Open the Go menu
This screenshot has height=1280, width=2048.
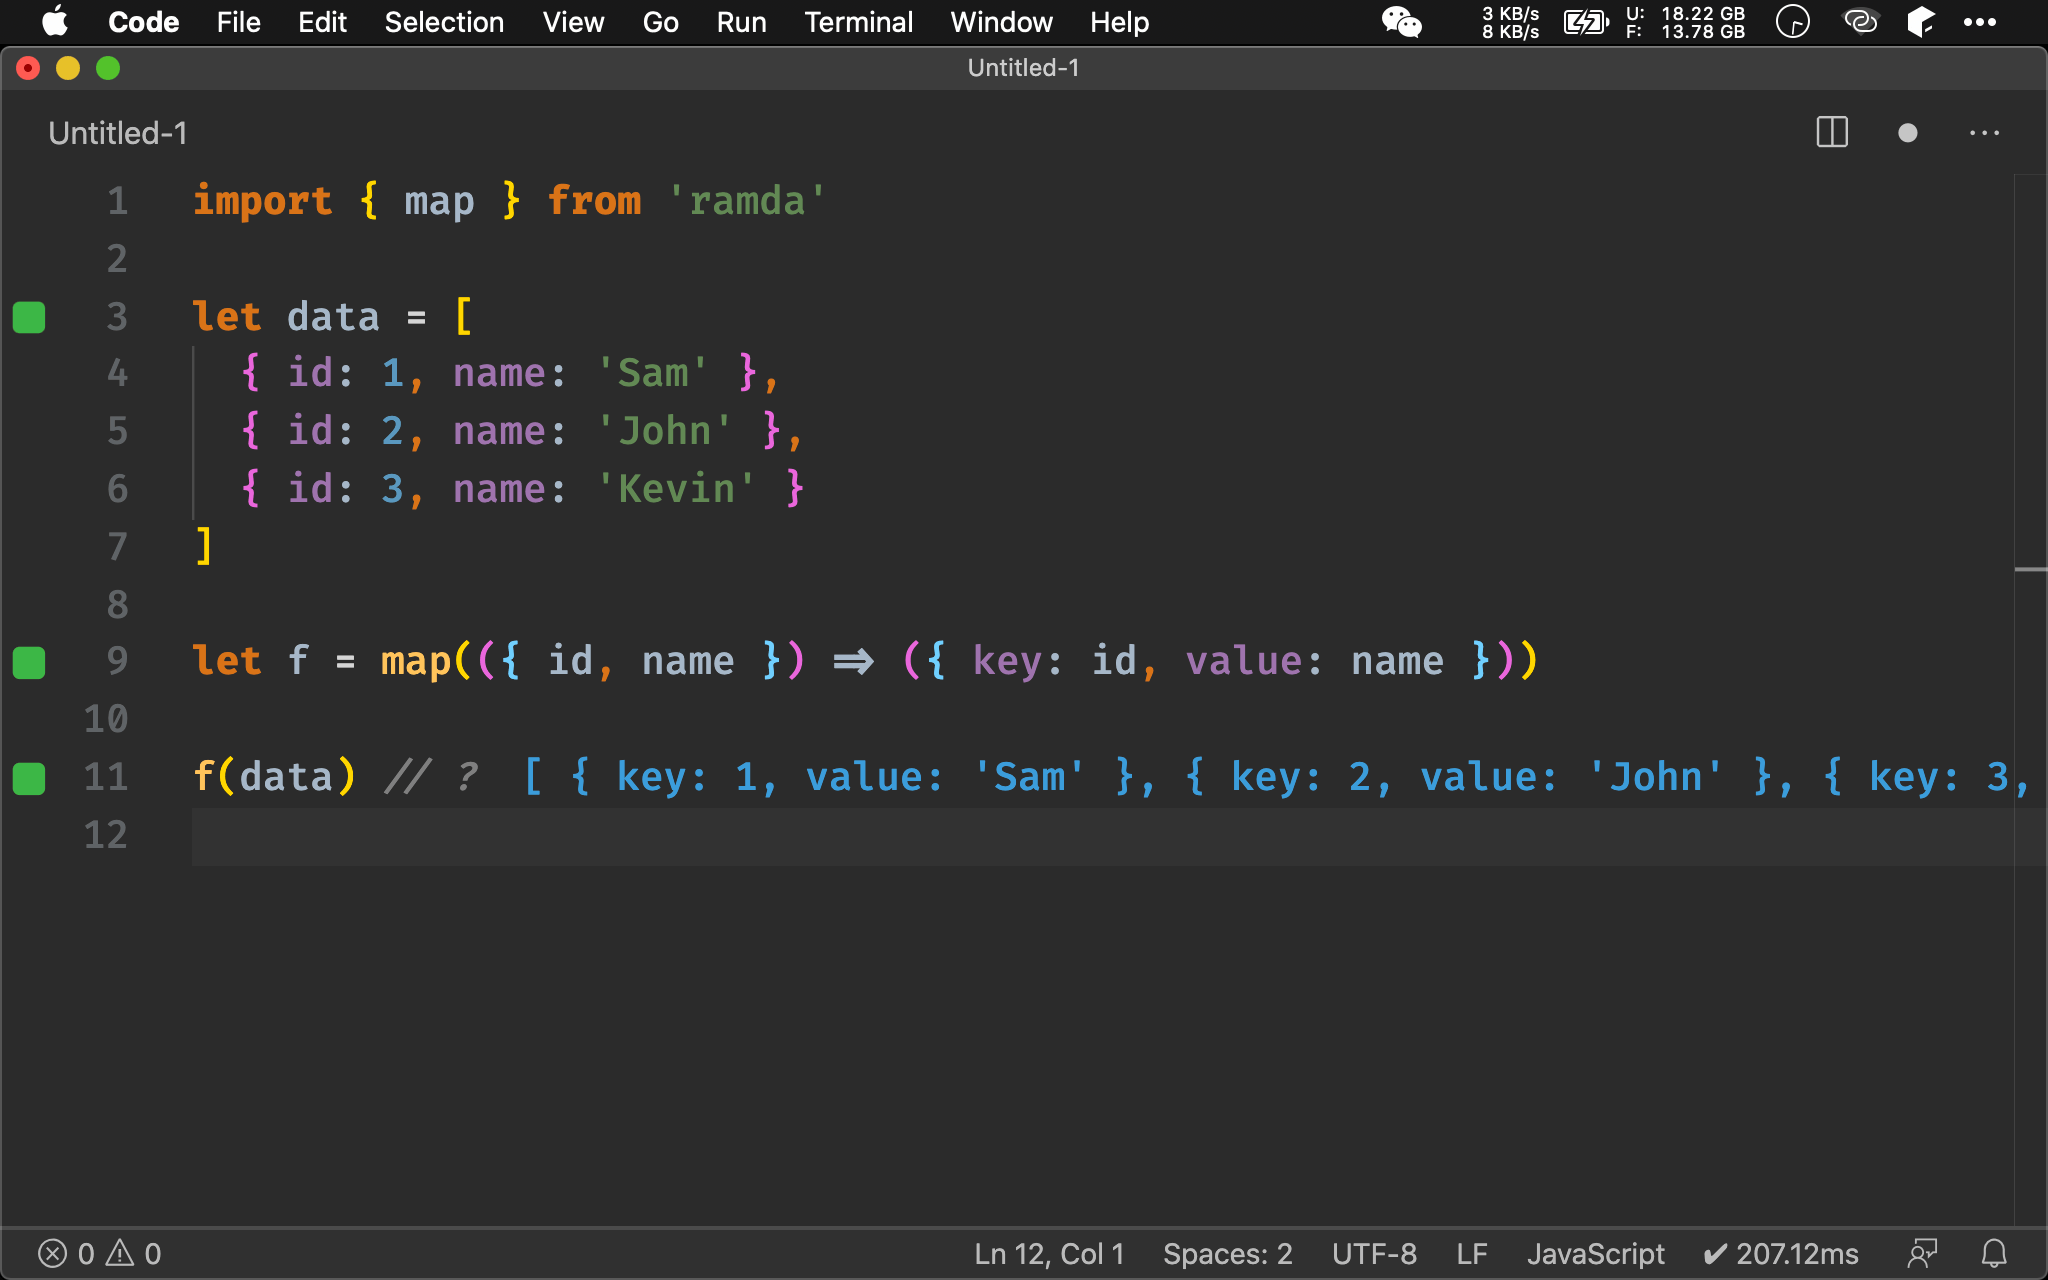coord(660,22)
